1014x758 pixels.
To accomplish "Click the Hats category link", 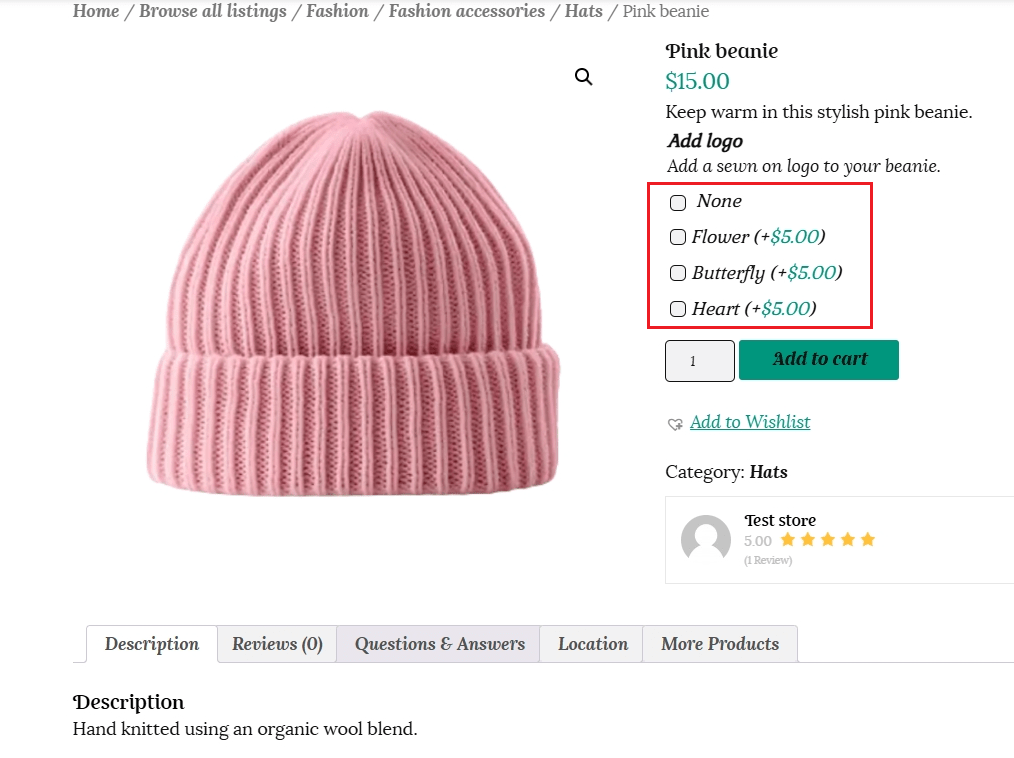I will [x=768, y=472].
